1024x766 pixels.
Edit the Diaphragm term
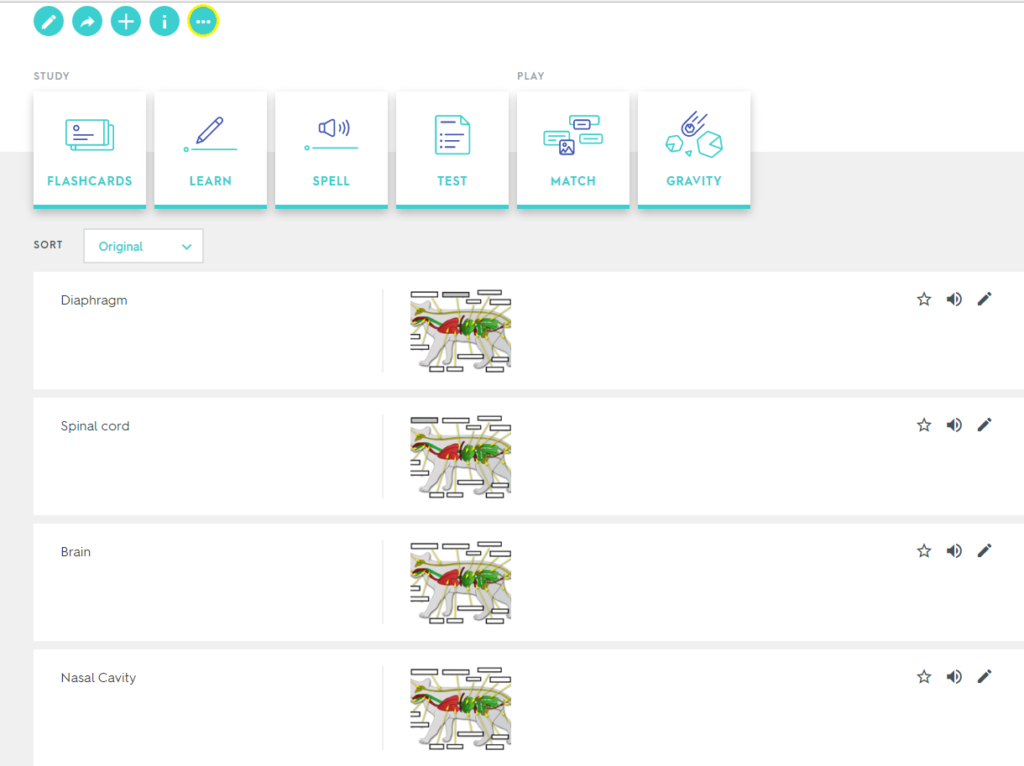[984, 299]
